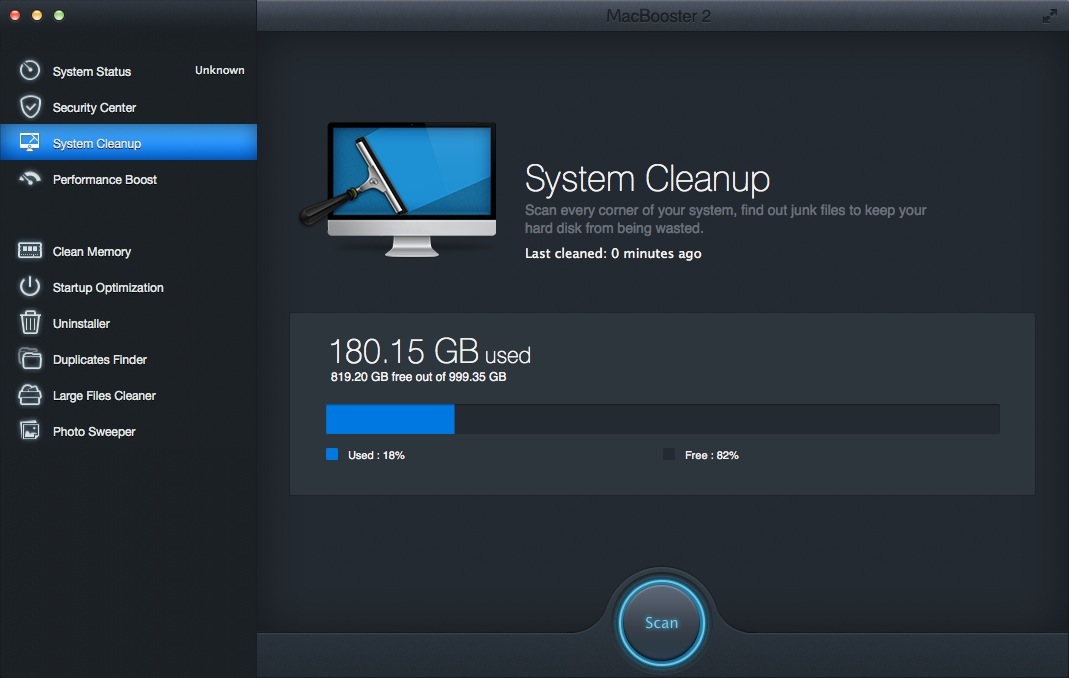Click the iMac squeegee illustration
The image size is (1069, 678).
[400, 188]
